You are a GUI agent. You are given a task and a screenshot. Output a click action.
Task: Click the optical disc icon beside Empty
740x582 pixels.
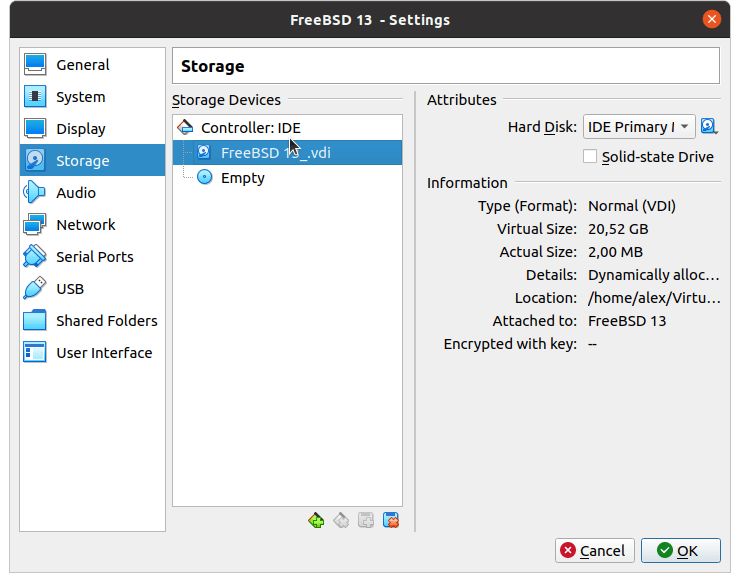coord(204,177)
